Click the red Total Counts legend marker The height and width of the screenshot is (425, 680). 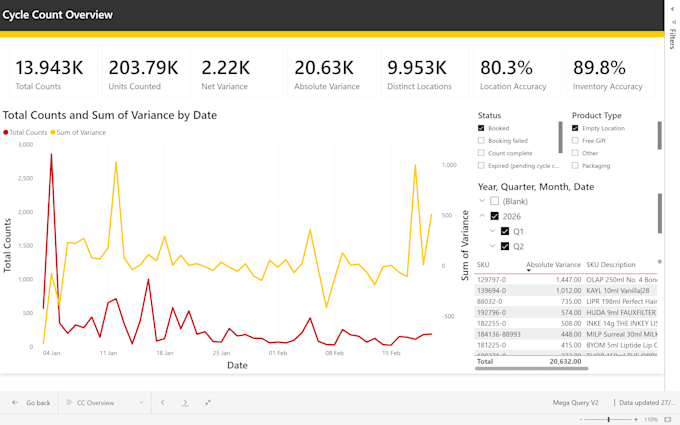point(6,132)
